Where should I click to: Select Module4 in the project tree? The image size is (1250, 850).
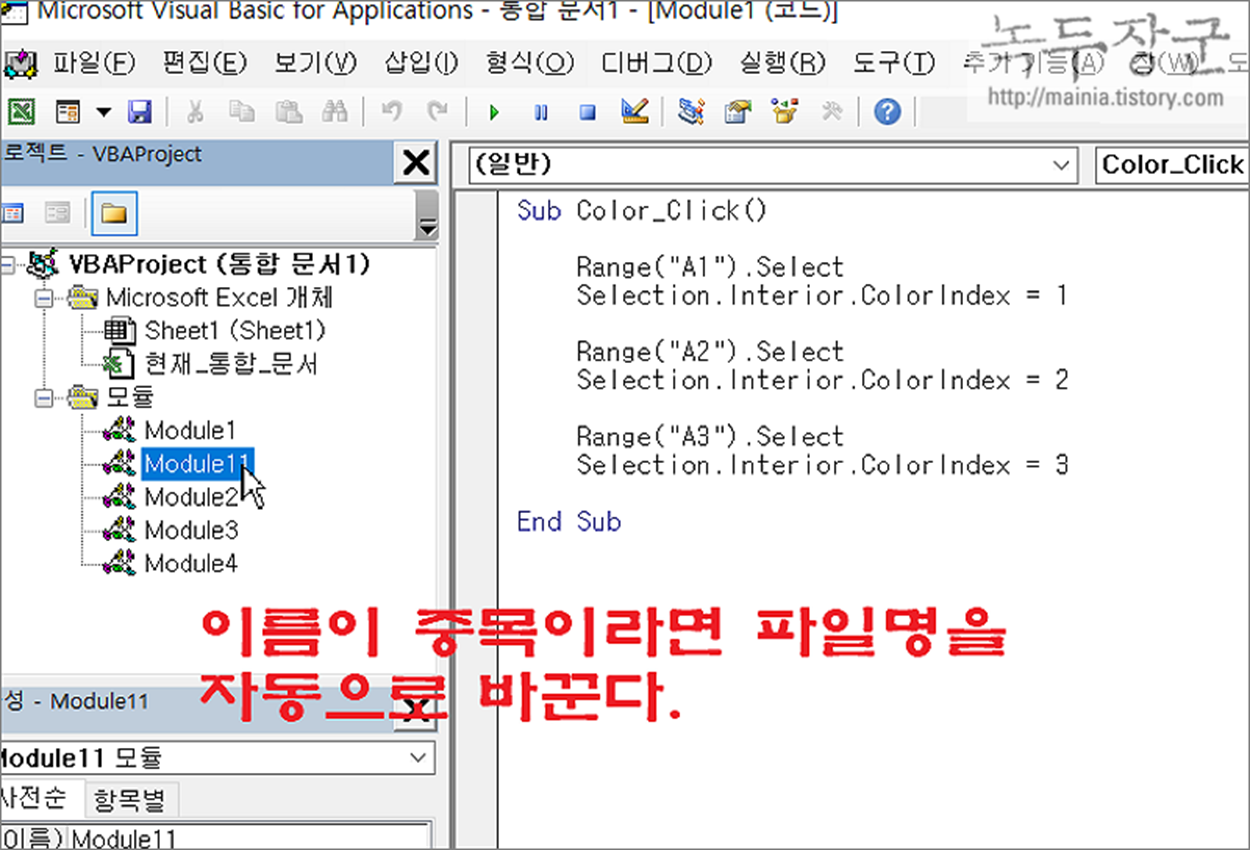(x=191, y=563)
